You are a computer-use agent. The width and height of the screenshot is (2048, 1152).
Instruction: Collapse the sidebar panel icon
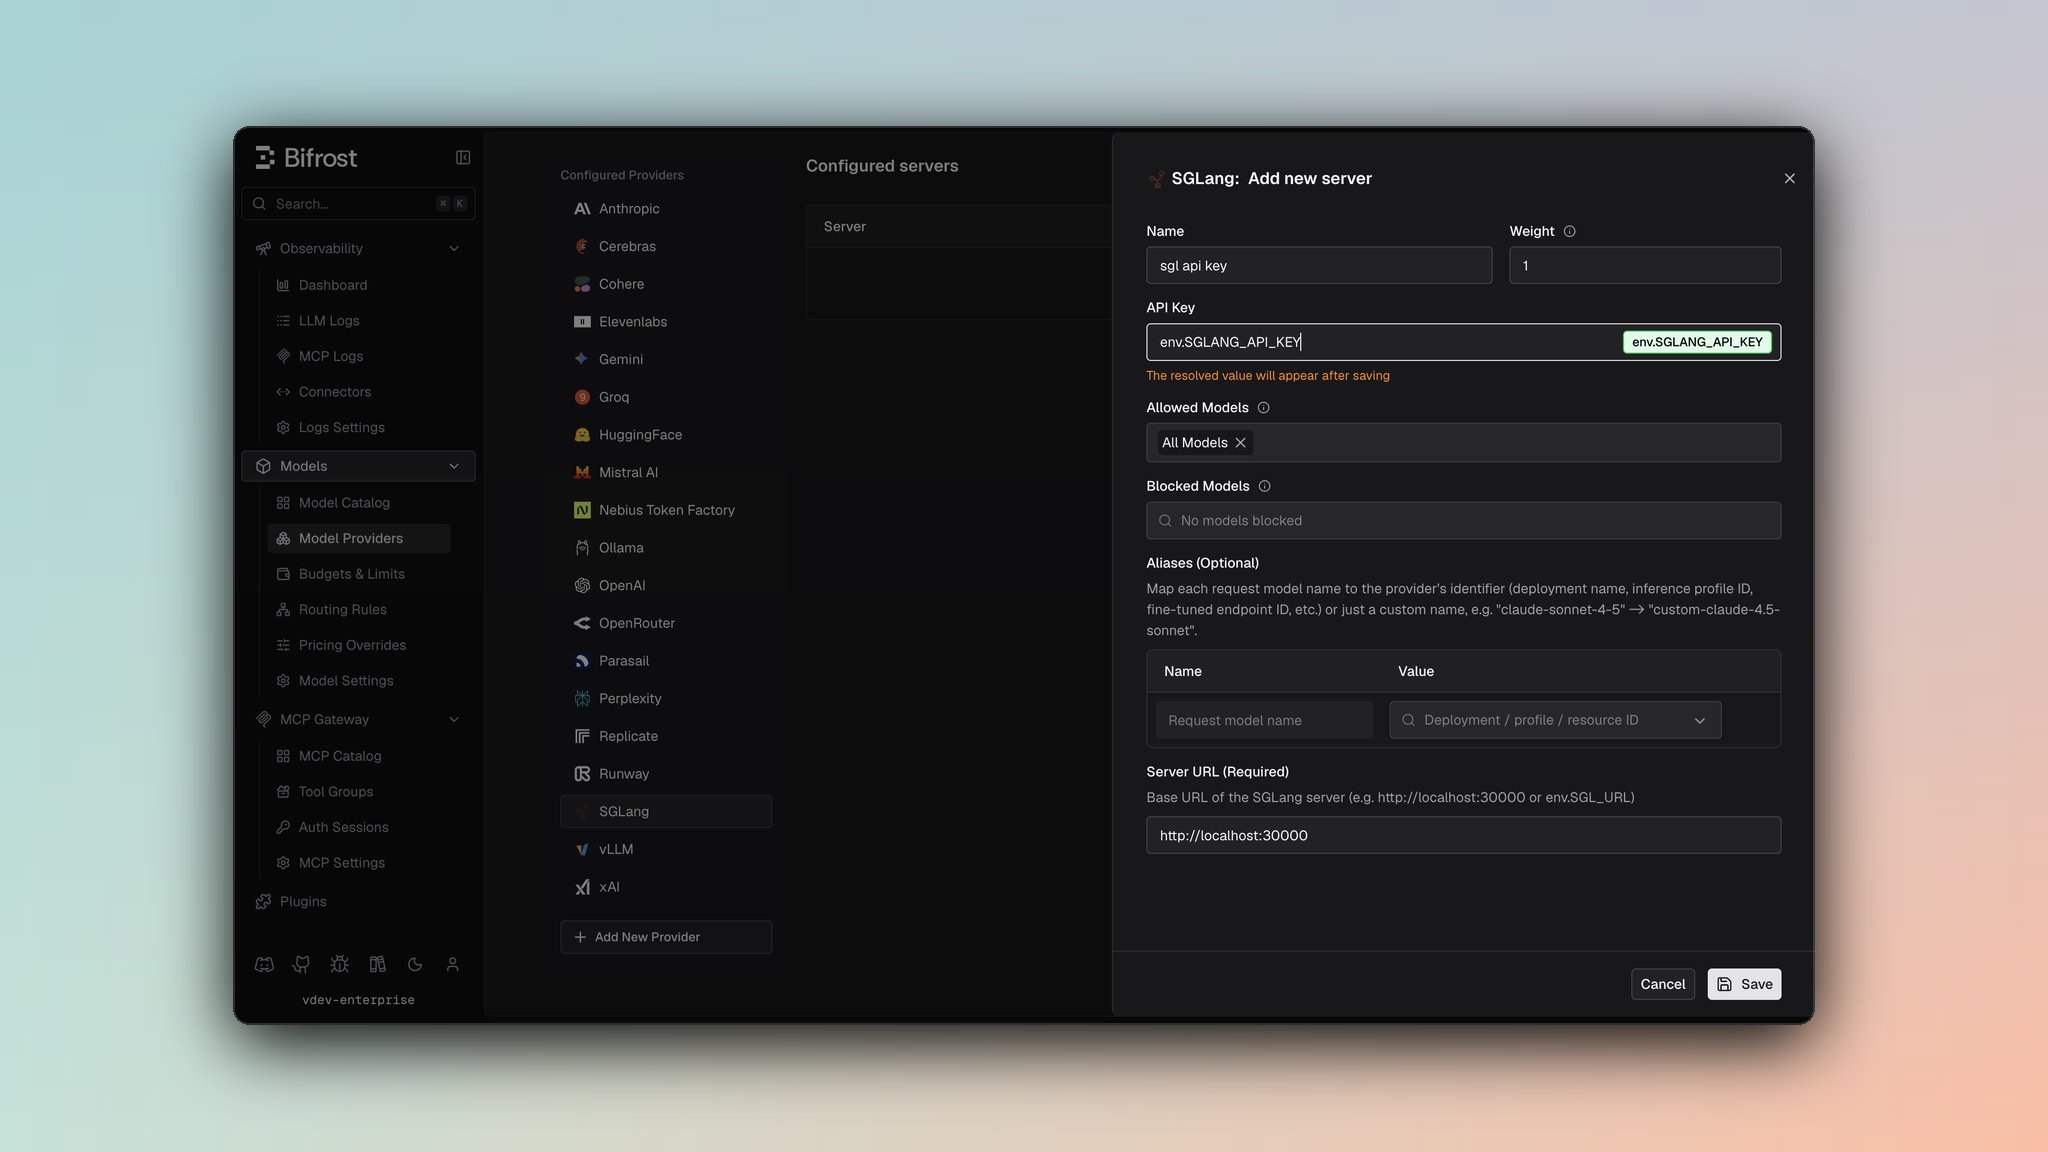coord(463,157)
